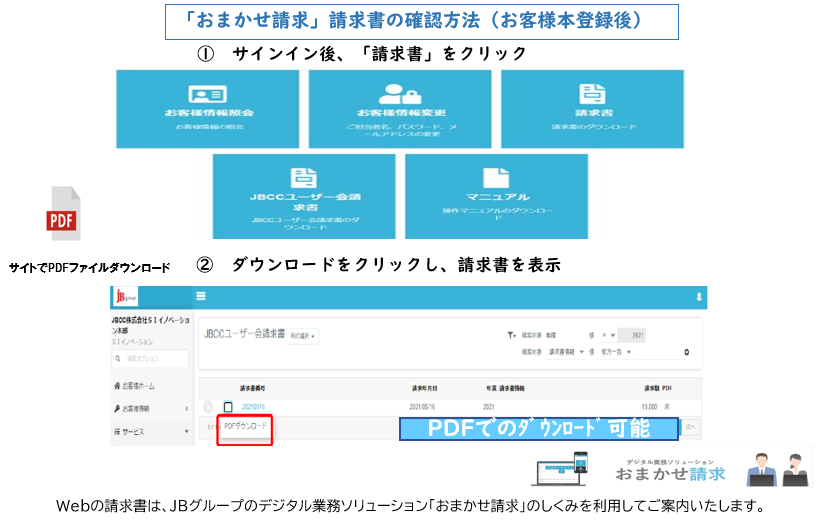Collapse the サービス sidebar section
The image size is (829, 520).
pyautogui.click(x=151, y=432)
